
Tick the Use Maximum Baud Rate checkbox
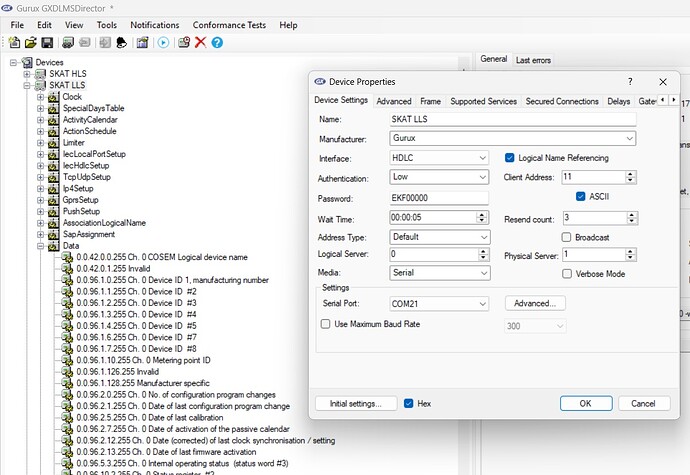325,324
